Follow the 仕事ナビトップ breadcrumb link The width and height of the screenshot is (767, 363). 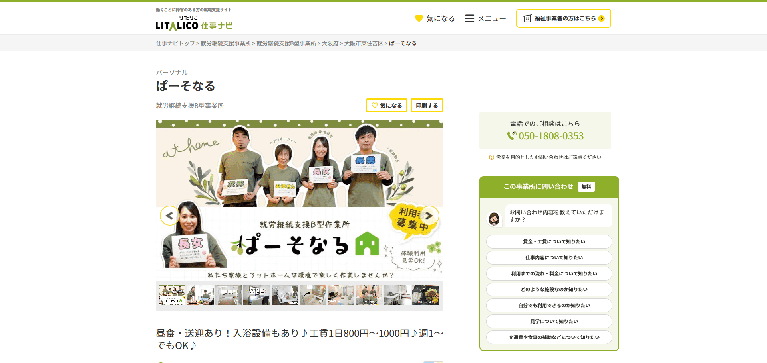coord(175,43)
